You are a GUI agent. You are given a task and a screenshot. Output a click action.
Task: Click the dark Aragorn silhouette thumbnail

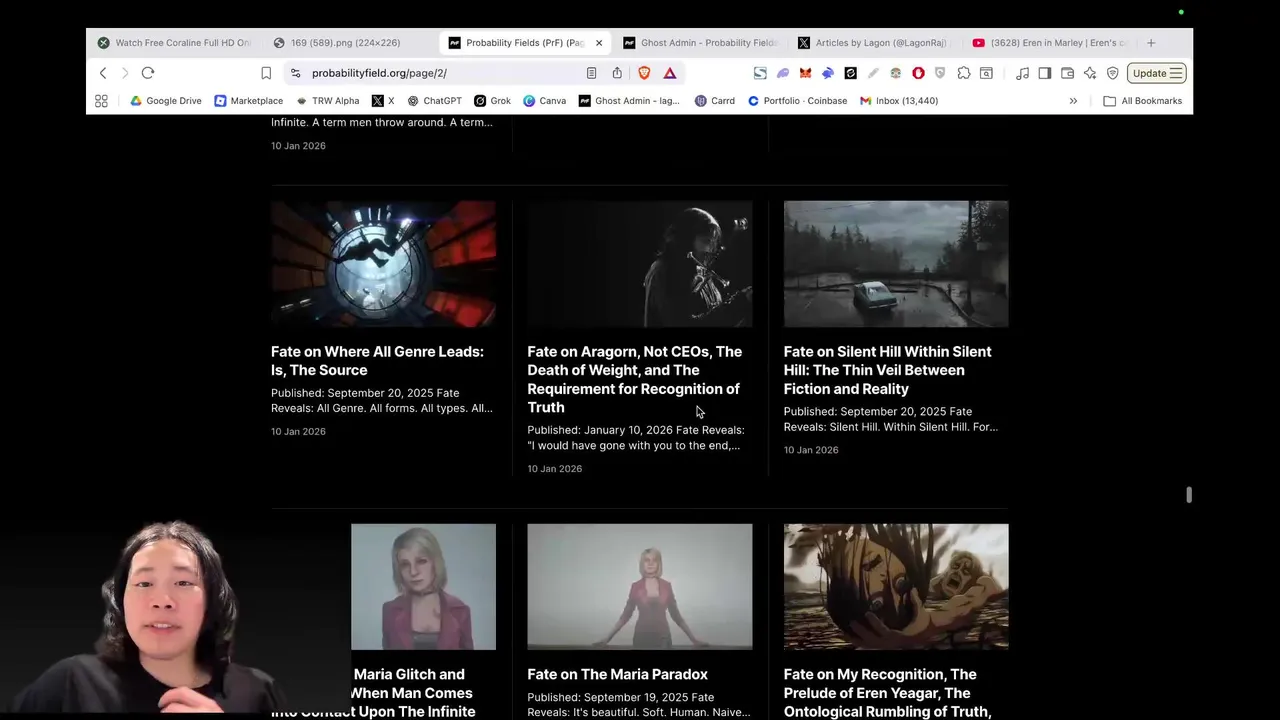(x=640, y=264)
